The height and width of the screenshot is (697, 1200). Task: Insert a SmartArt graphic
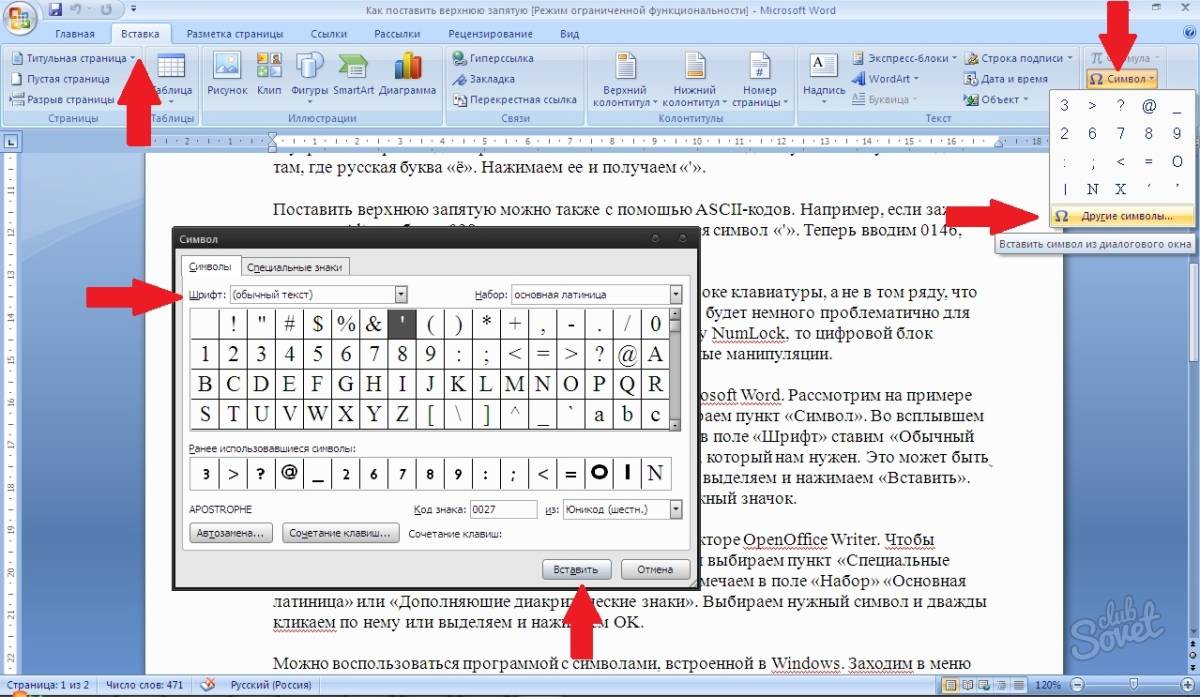[x=353, y=75]
